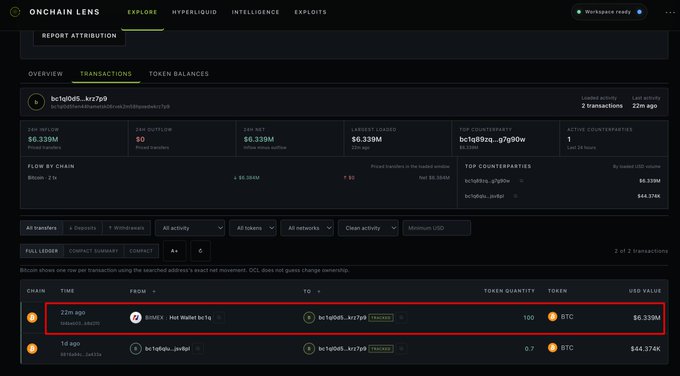This screenshot has height=376, width=680.
Task: Open transaction hash under 1d ago
Action: coord(81,354)
